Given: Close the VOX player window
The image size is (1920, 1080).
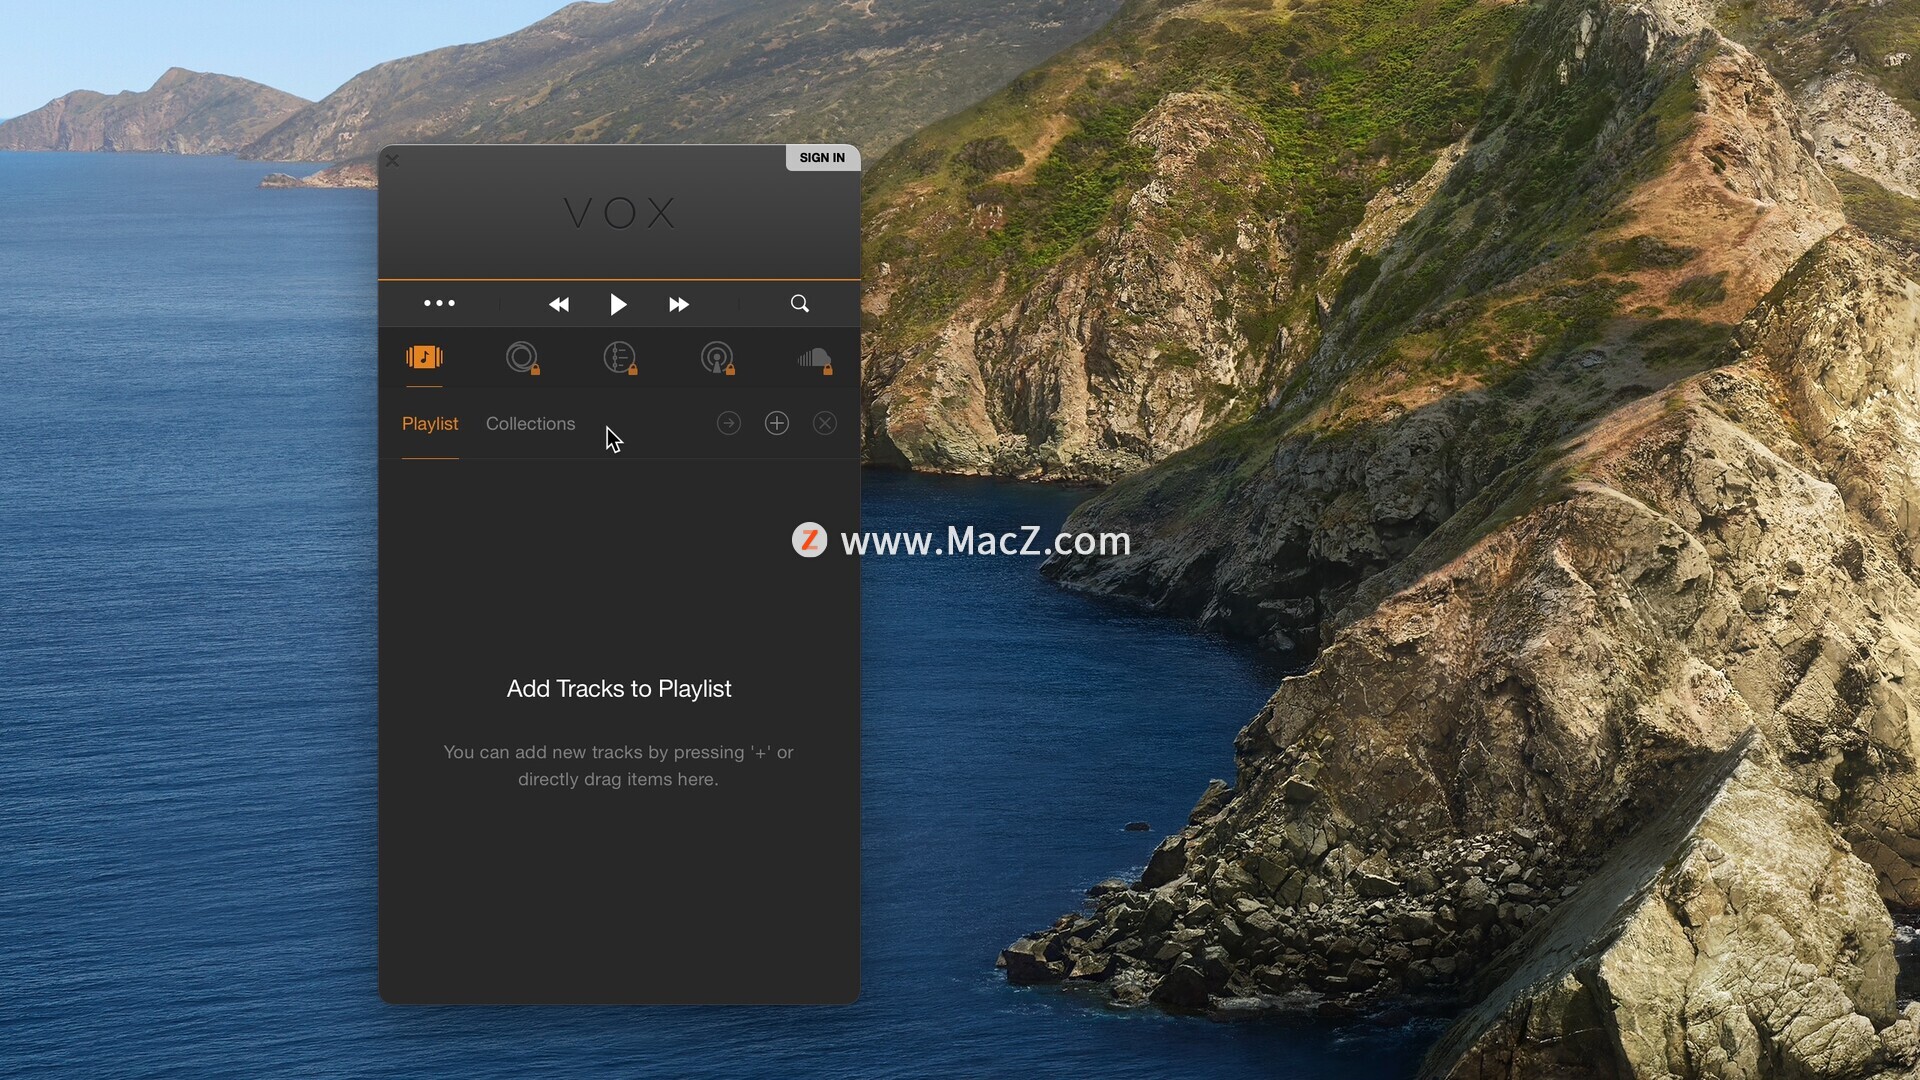Looking at the screenshot, I should tap(392, 159).
